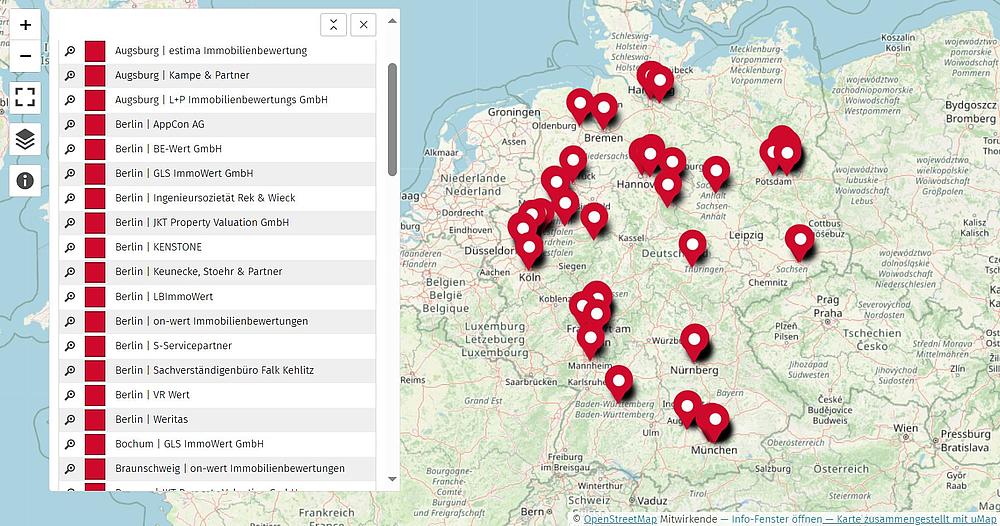
Task: Zoom to Berlin Ingenieursozietät Rek & Wieck
Action: (x=70, y=198)
